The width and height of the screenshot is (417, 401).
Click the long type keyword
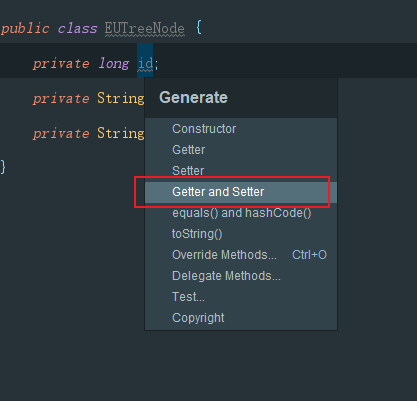tap(114, 63)
